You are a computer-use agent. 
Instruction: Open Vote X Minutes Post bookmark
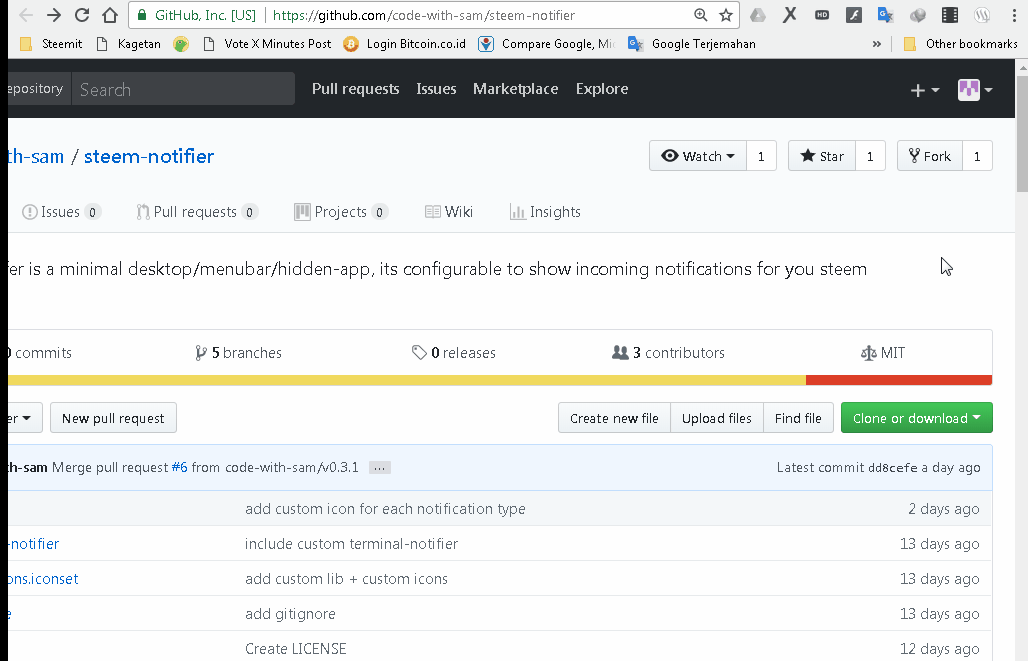point(267,44)
